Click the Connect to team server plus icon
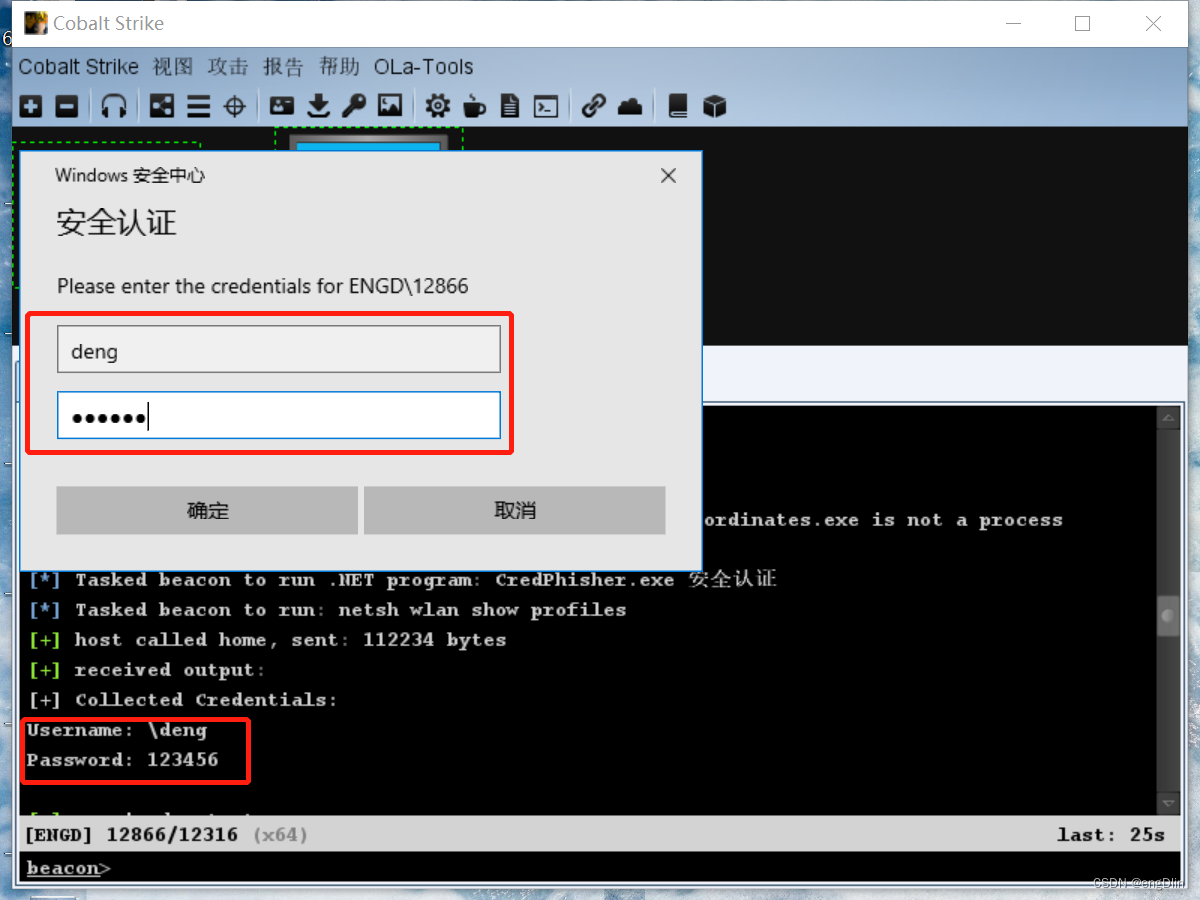Screen dimensions: 1200x900 coord(31,106)
